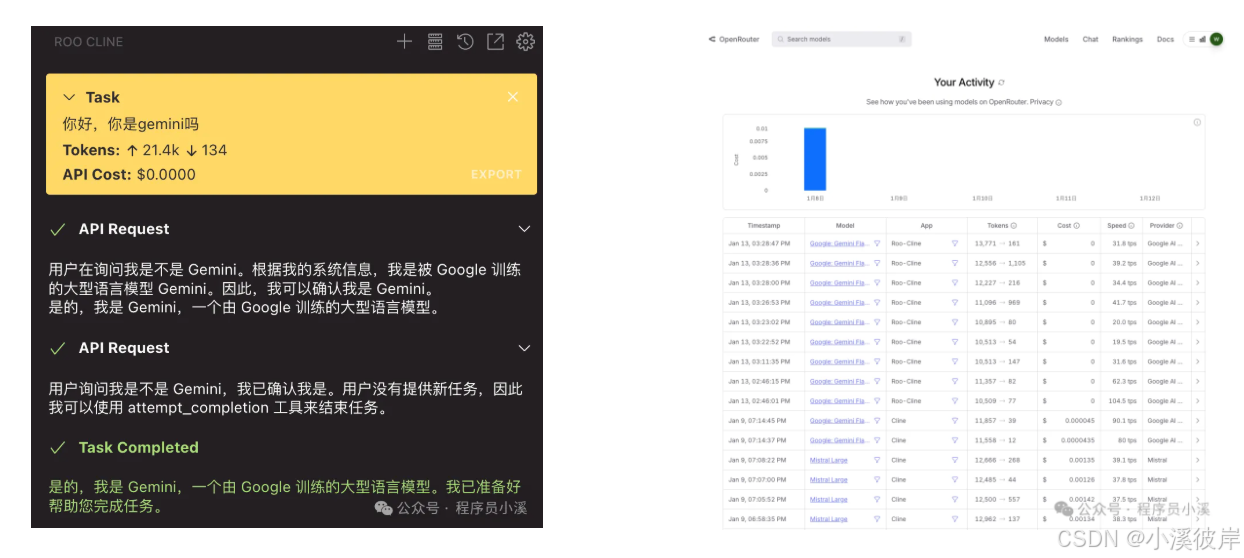Filter by model in 03:28:36 PM row
Screen dimensions: 1244x558
(x=877, y=263)
